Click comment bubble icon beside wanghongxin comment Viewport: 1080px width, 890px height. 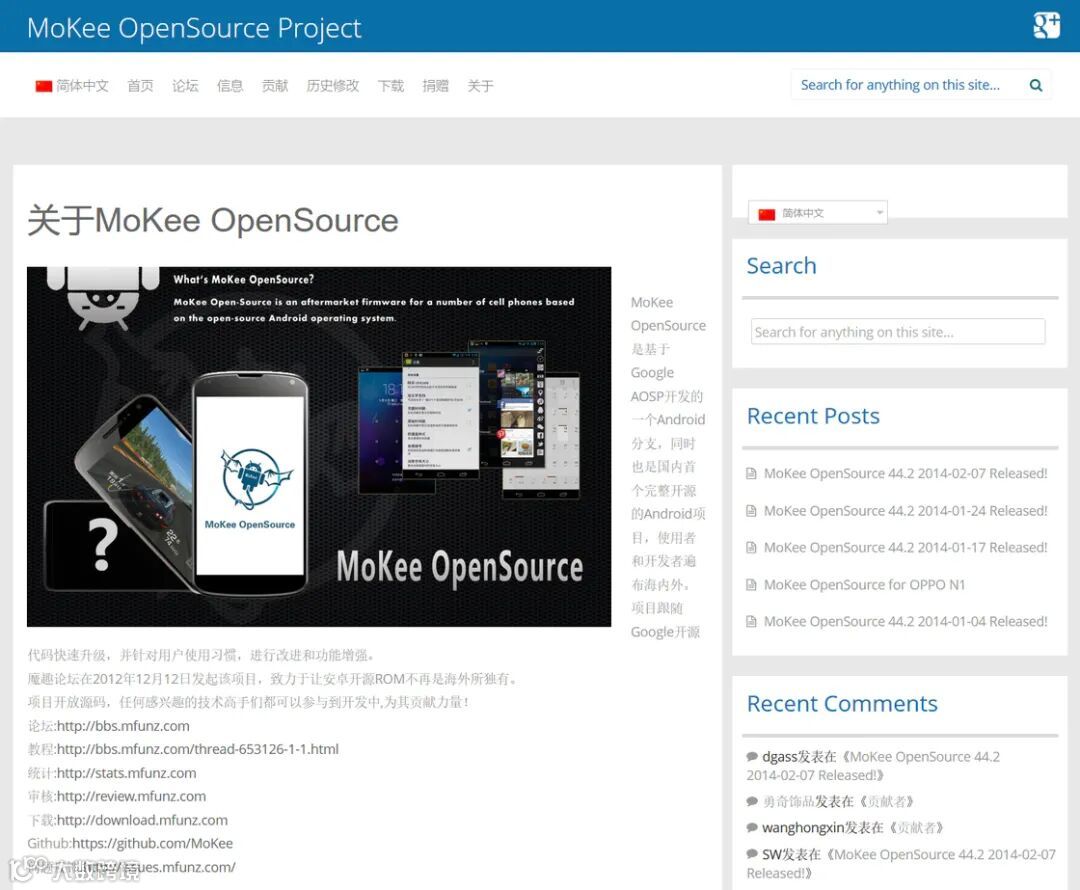point(752,827)
